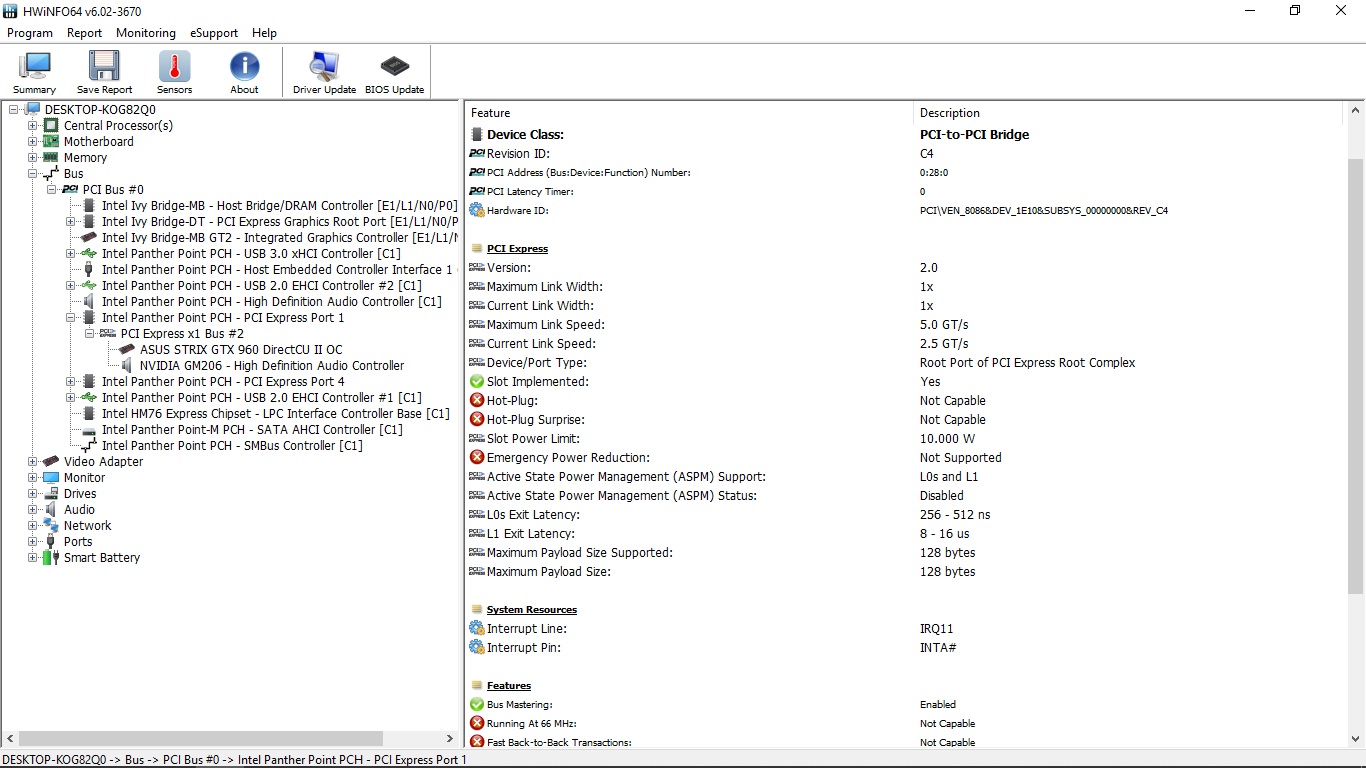Select Panther Point High Definition Audio Controller
1366x768 pixels.
pyautogui.click(x=272, y=302)
